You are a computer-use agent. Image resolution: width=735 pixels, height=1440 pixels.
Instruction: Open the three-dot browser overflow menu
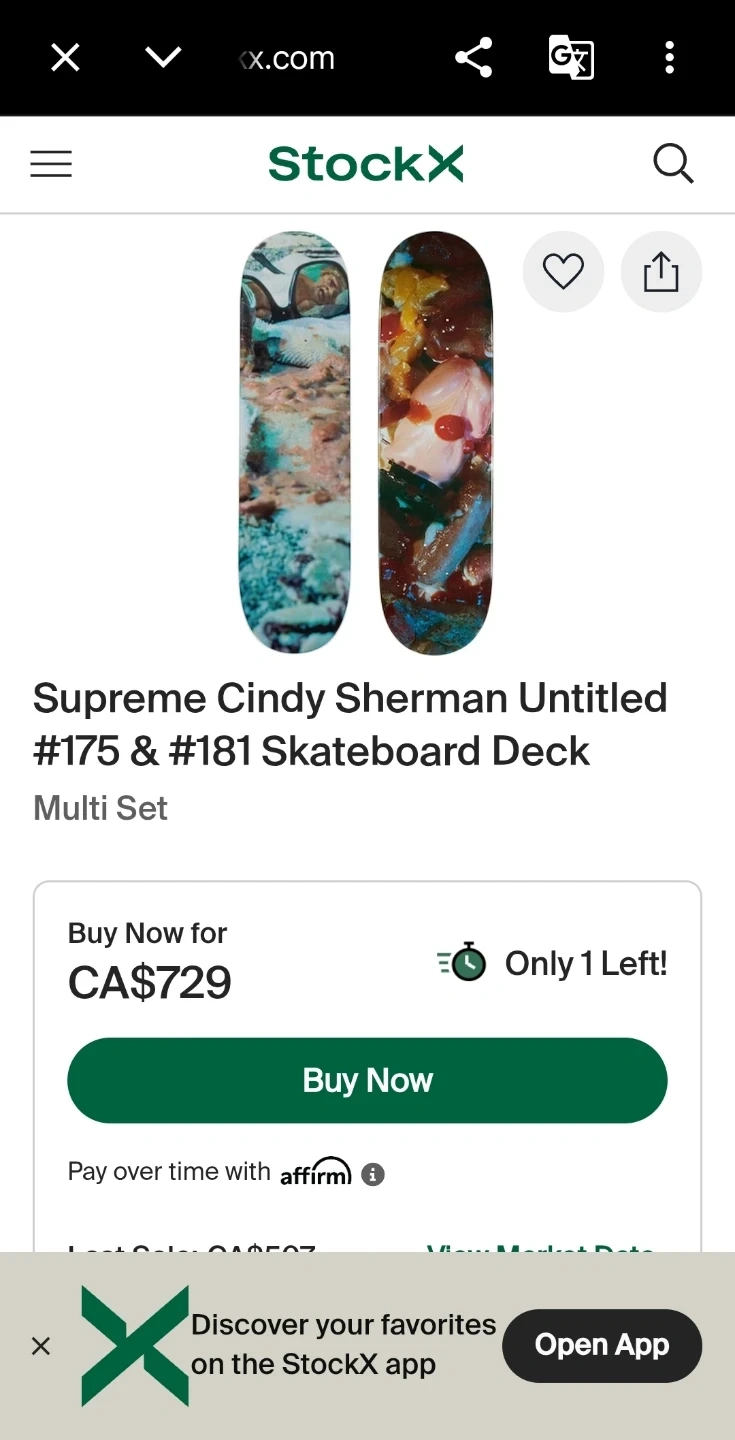click(x=669, y=58)
